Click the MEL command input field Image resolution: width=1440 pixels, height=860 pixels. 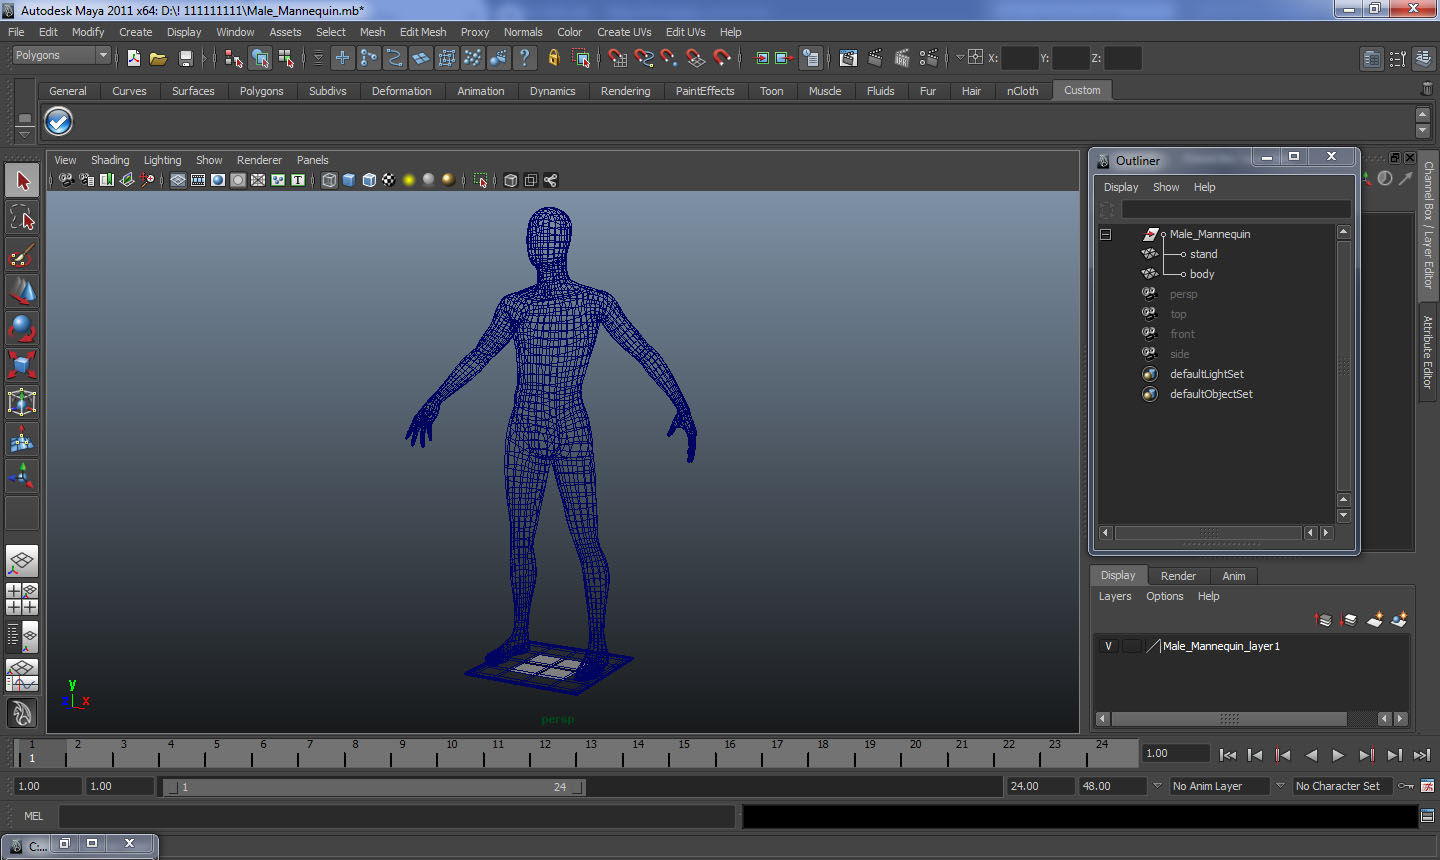coord(397,816)
